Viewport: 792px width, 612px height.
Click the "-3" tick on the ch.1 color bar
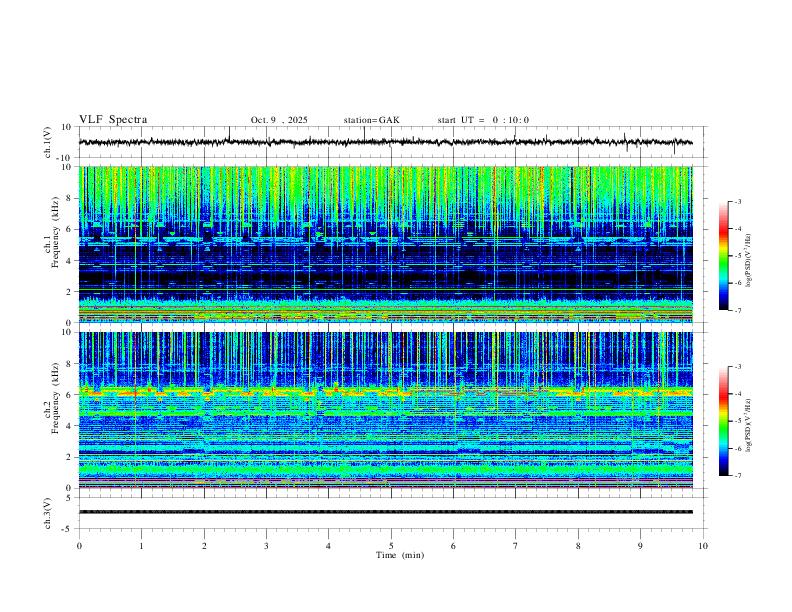738,202
